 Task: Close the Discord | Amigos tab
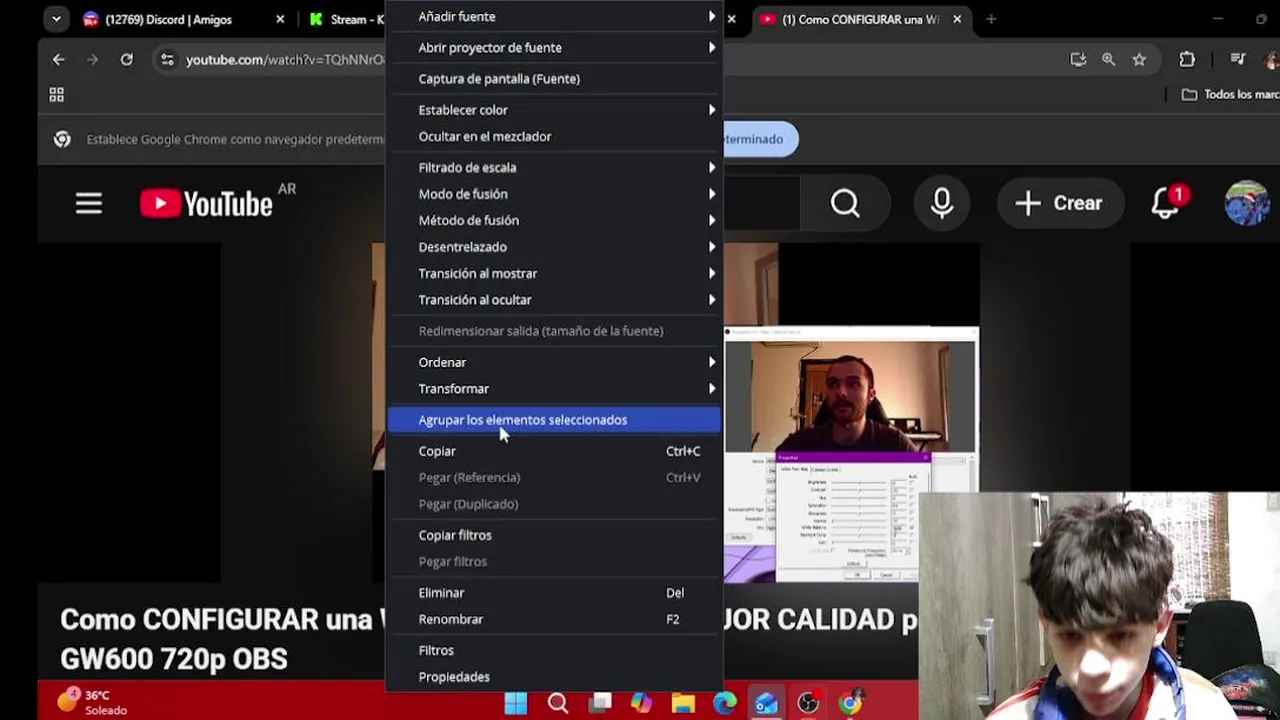click(x=280, y=19)
